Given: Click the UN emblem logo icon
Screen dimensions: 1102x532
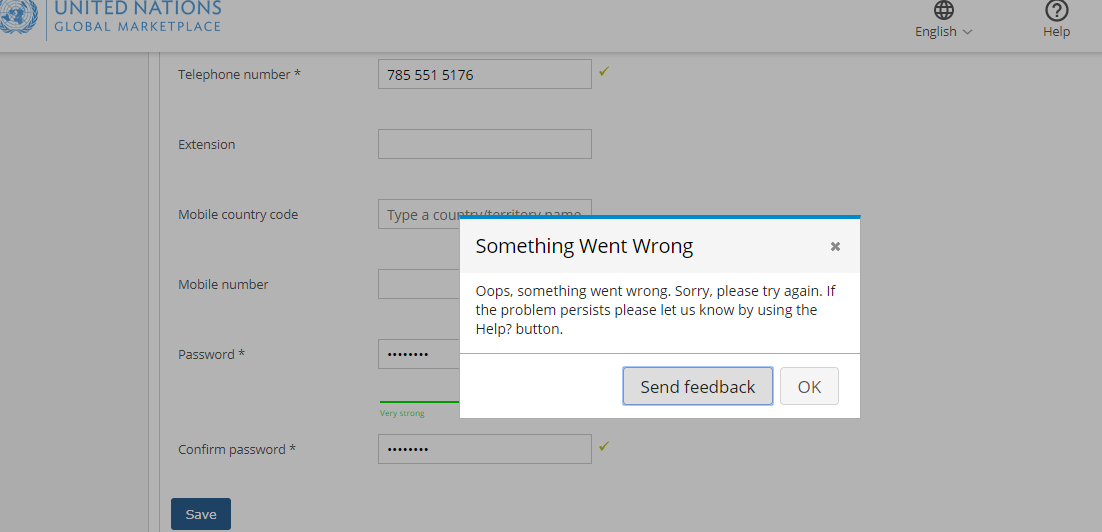Looking at the screenshot, I should point(19,15).
